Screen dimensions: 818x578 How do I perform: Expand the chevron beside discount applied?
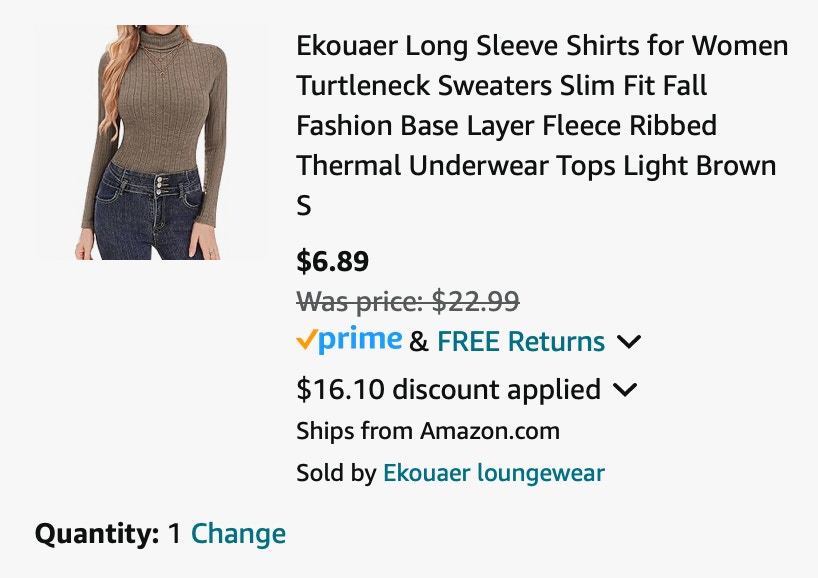(x=624, y=390)
